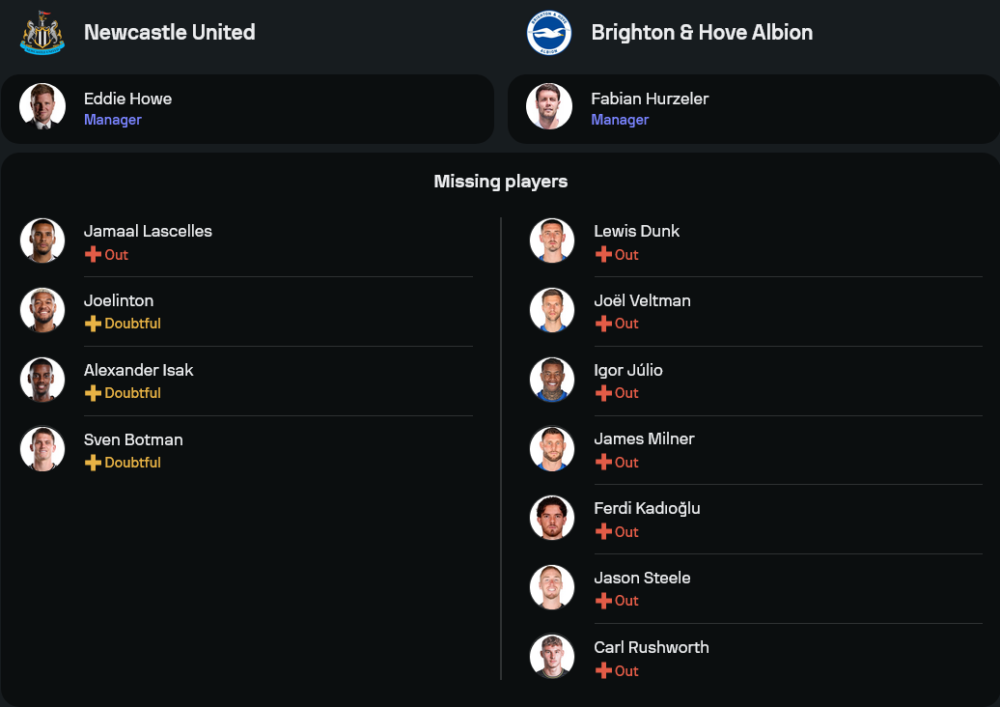The width and height of the screenshot is (1000, 707).
Task: Open Joël Veltman's player name link
Action: [x=642, y=301]
